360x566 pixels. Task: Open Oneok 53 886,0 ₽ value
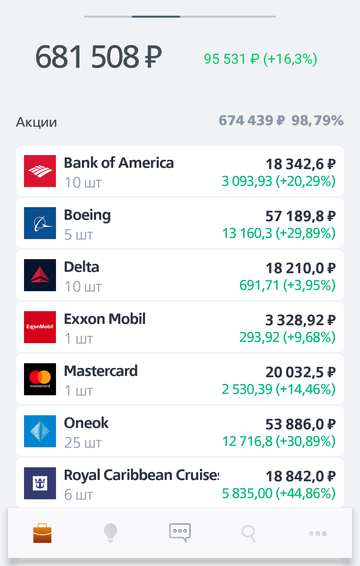pyautogui.click(x=300, y=424)
